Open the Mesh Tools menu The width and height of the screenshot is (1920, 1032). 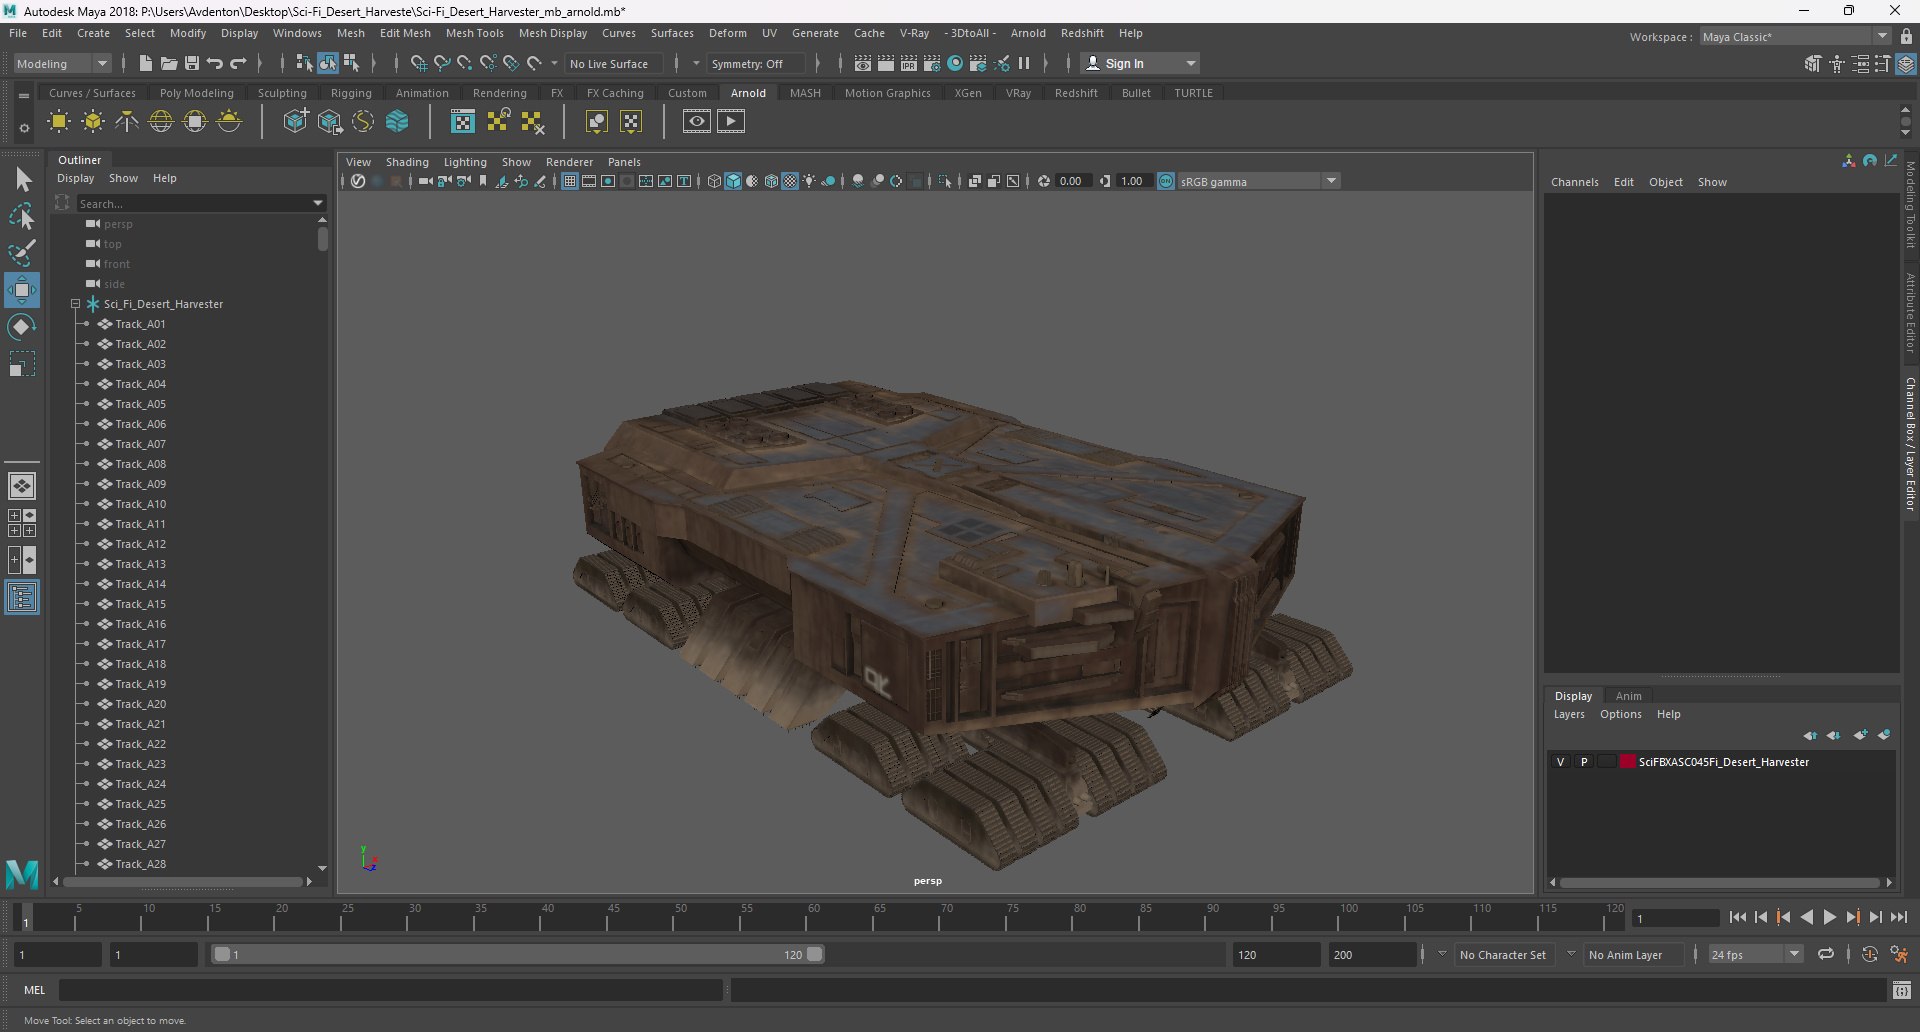pos(474,33)
